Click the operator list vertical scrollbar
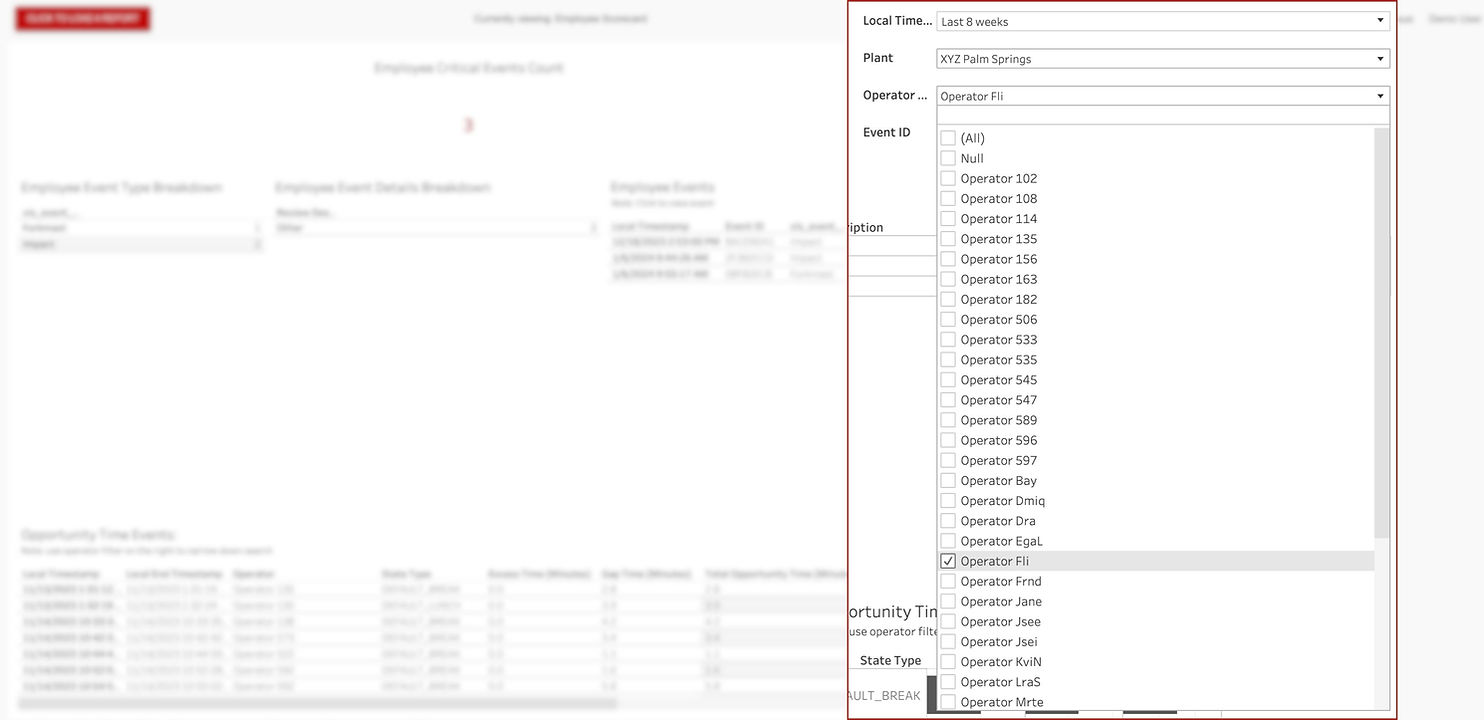 (x=1381, y=330)
